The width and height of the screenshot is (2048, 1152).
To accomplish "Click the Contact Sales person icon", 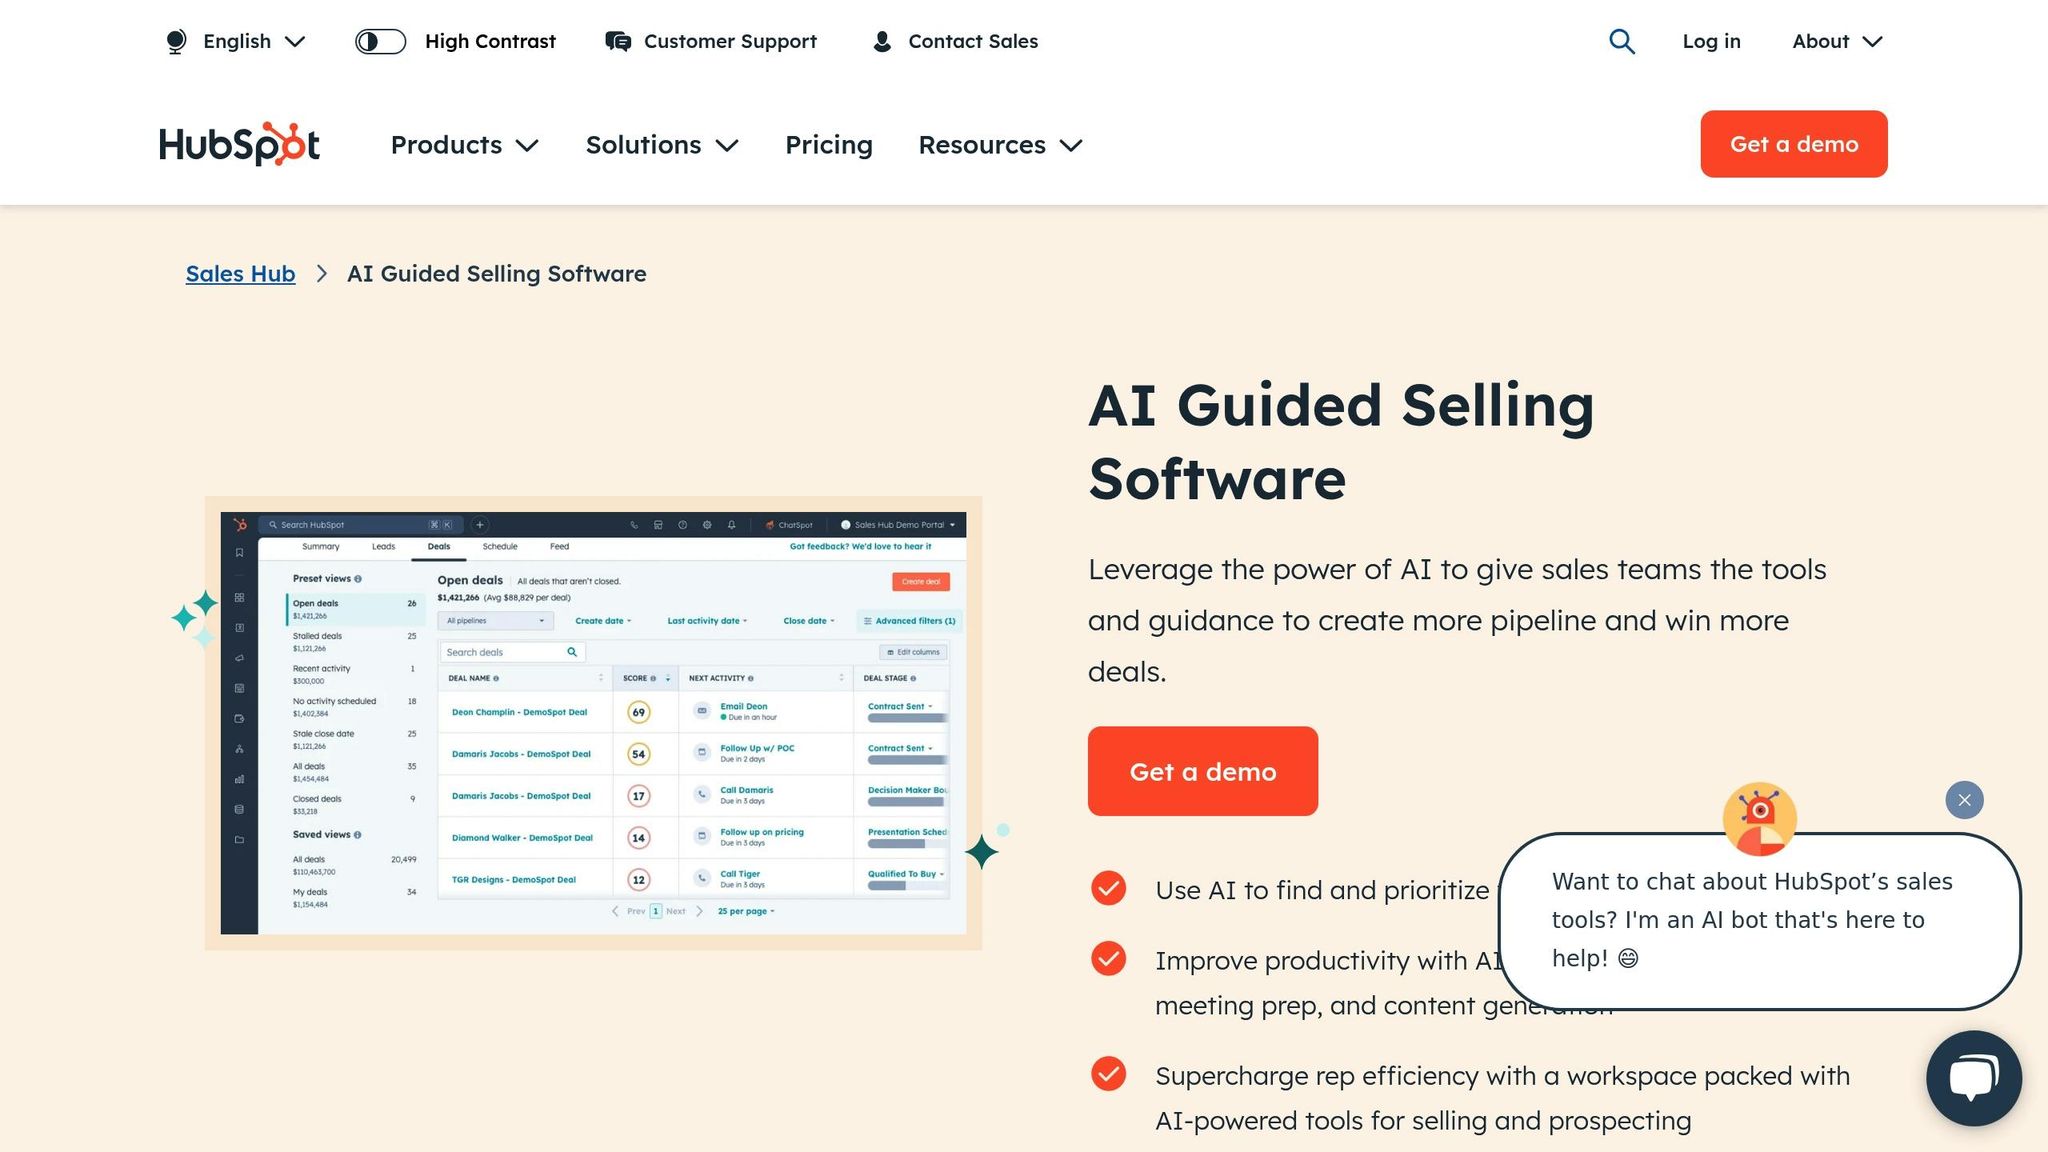I will tap(882, 41).
